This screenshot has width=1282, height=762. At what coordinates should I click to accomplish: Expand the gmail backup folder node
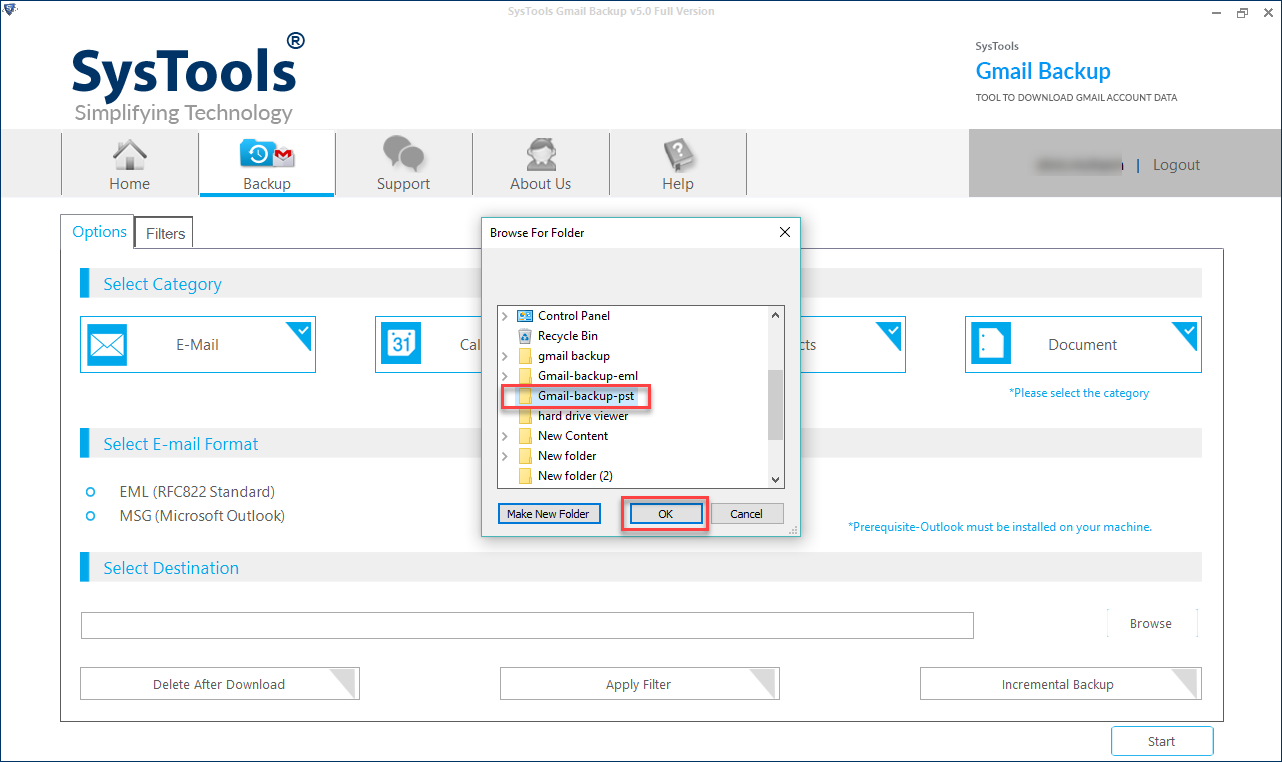pyautogui.click(x=505, y=356)
